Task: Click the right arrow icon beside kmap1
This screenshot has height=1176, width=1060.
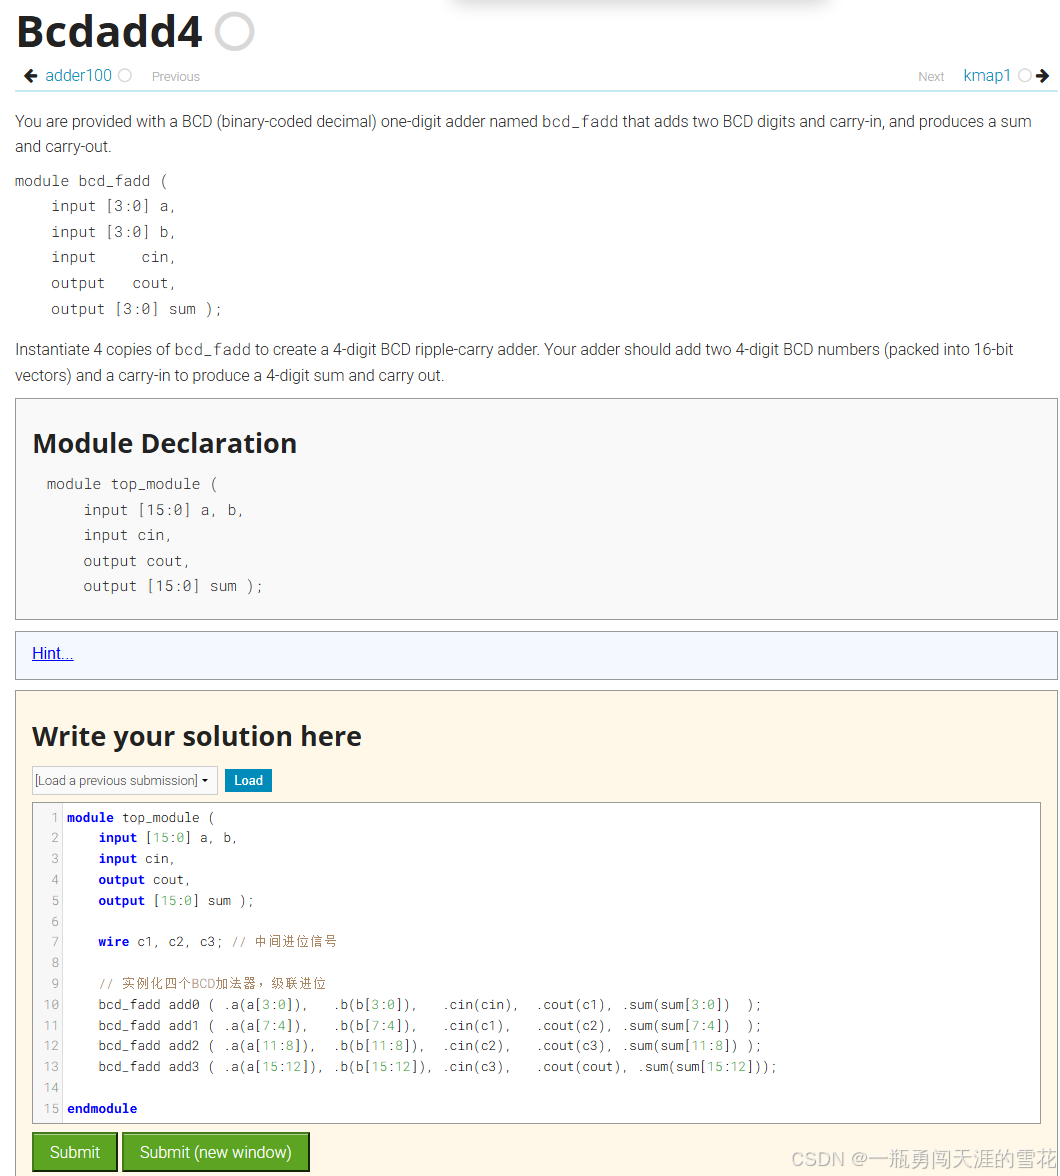Action: tap(1042, 76)
